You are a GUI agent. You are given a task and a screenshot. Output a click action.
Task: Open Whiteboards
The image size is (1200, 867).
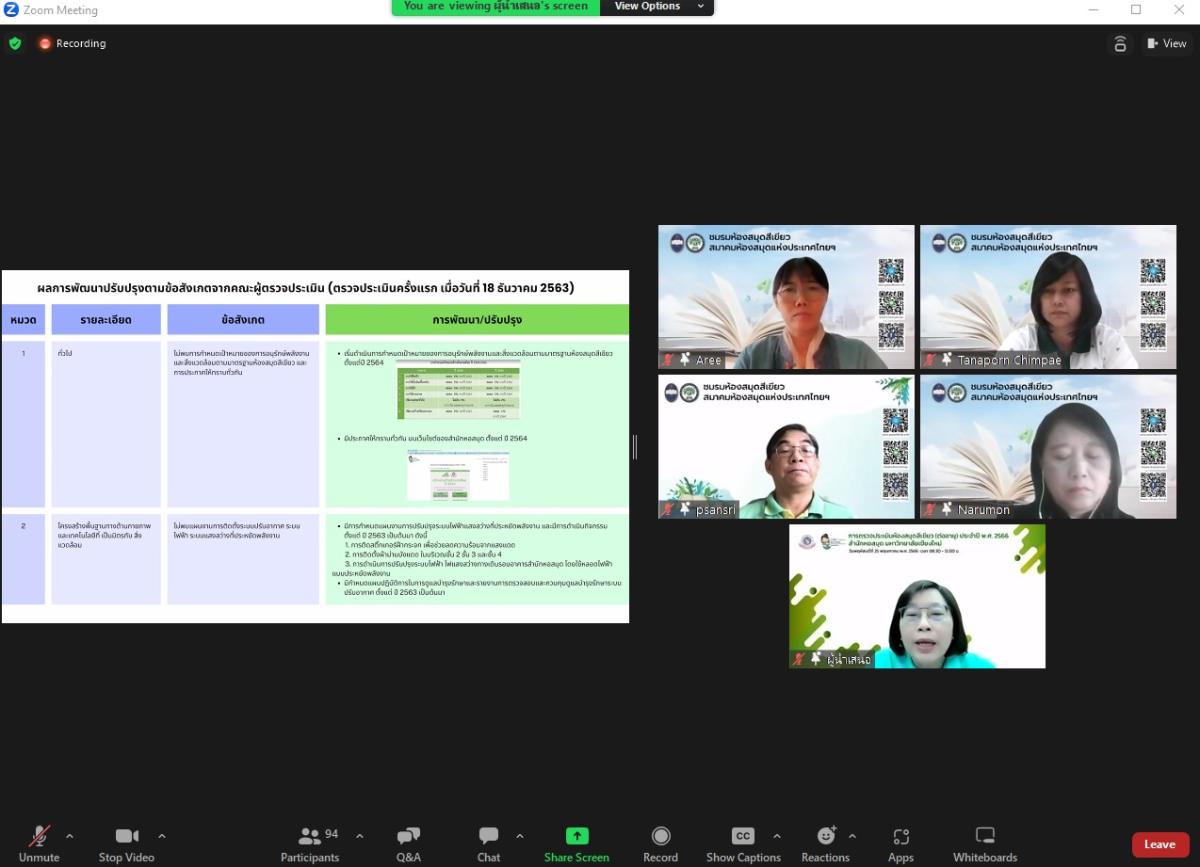(x=984, y=843)
